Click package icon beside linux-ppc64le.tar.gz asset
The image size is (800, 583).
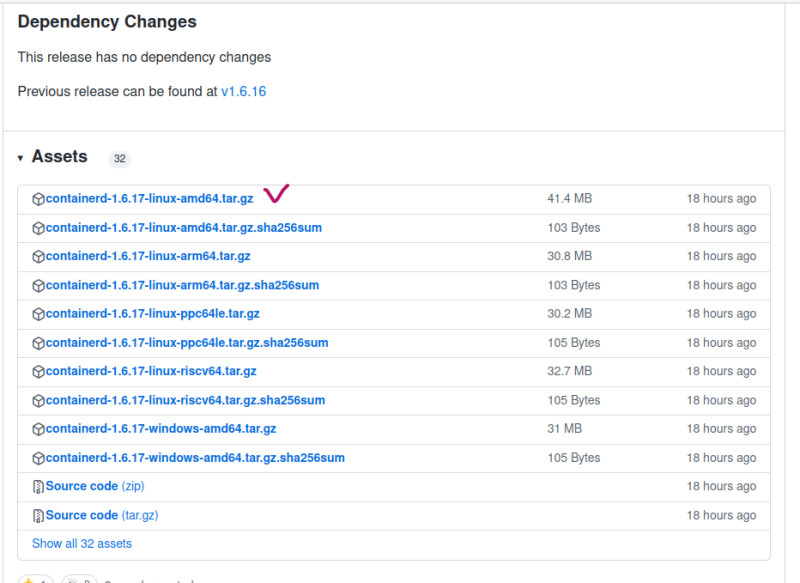pos(39,314)
